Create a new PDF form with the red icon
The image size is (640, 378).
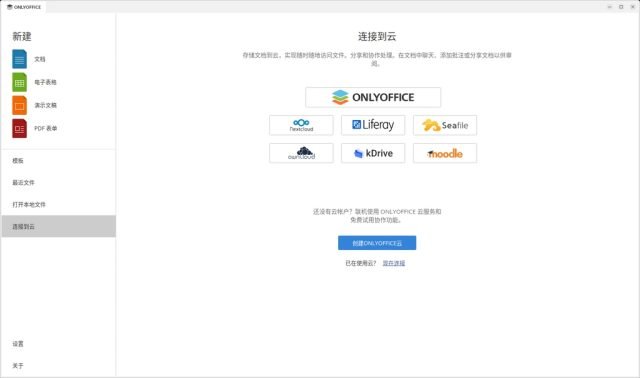[20, 129]
